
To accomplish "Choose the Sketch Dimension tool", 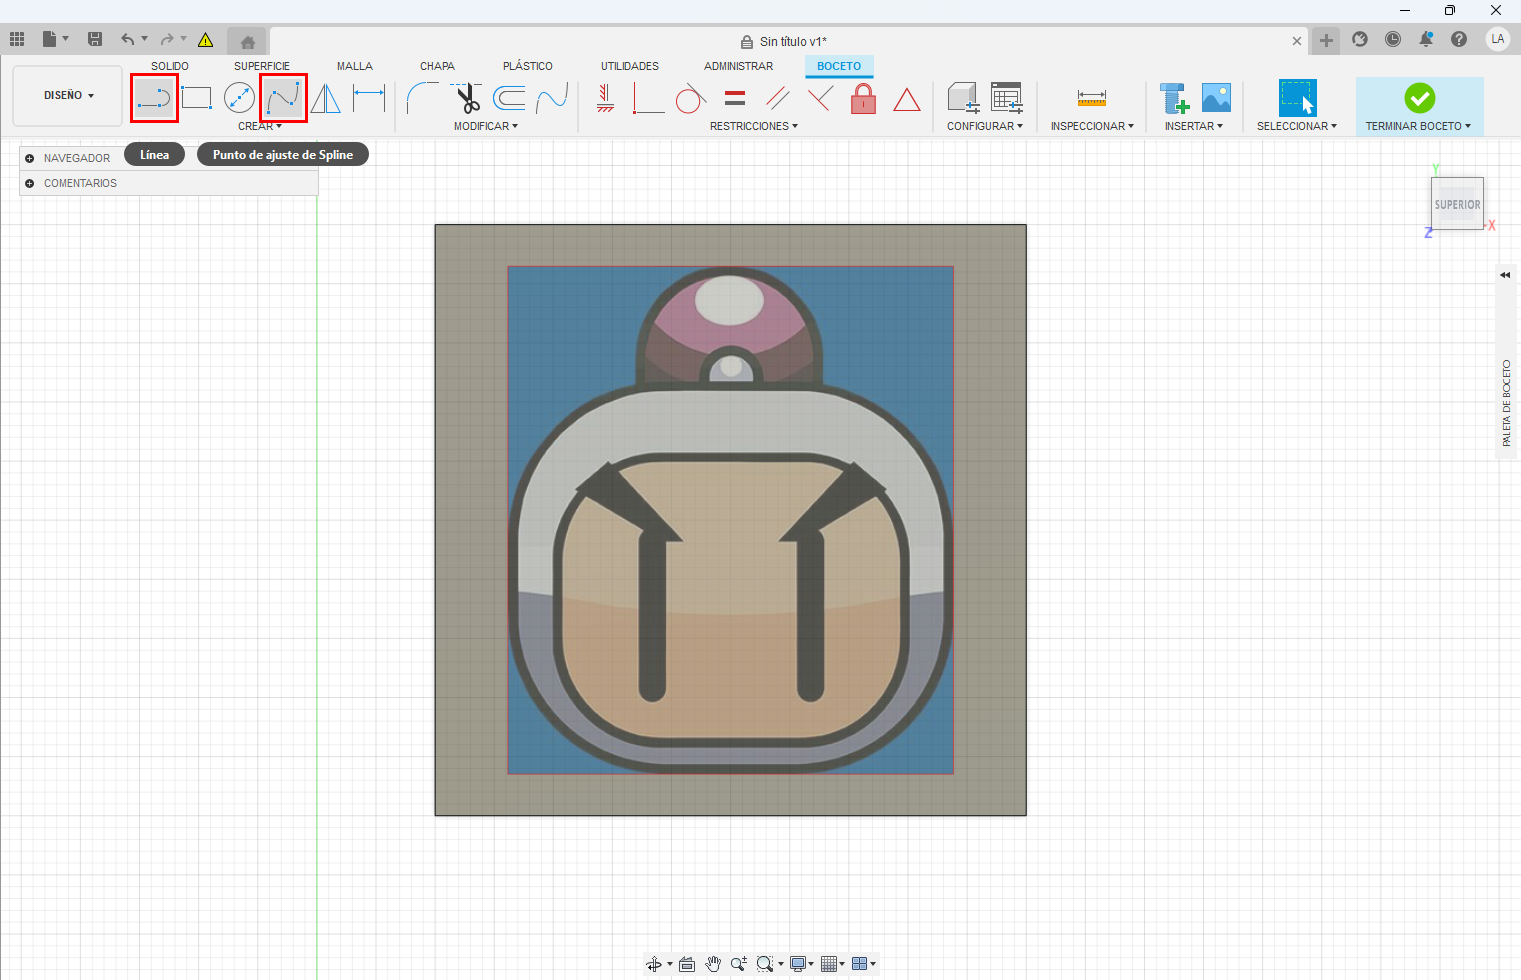I will click(369, 98).
